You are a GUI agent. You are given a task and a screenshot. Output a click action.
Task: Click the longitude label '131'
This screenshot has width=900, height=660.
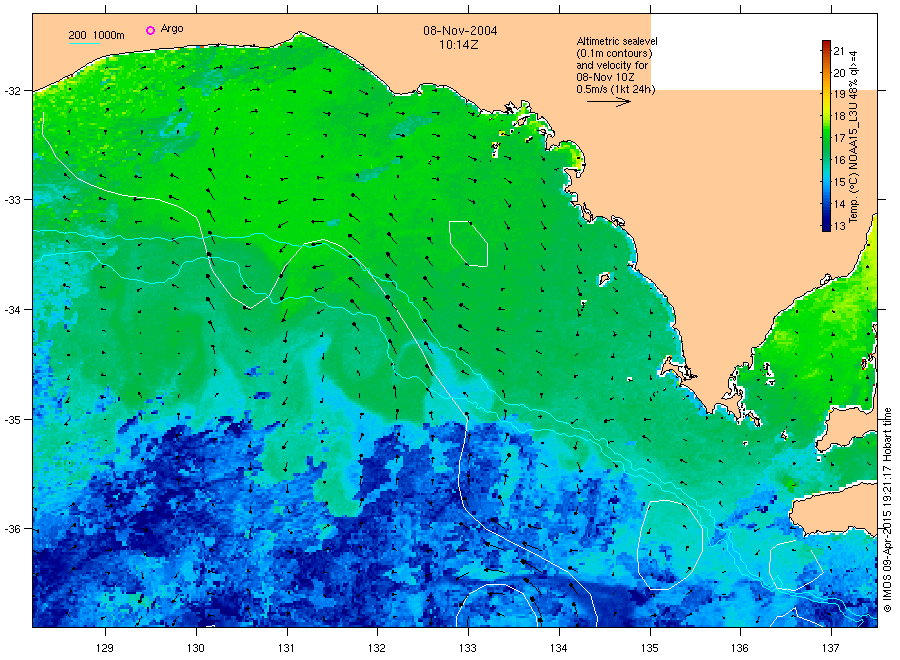(x=286, y=648)
